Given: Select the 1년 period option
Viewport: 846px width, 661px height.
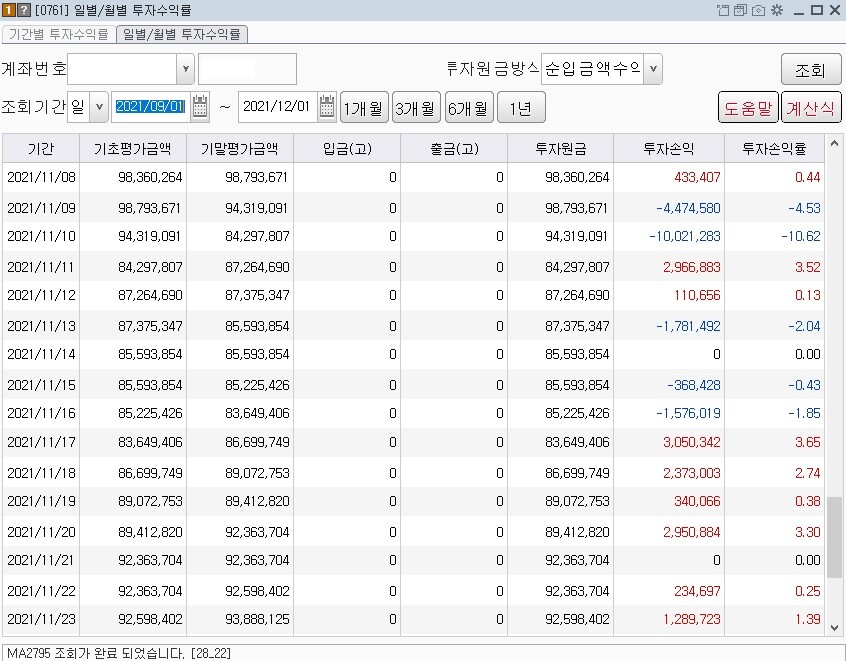Looking at the screenshot, I should (x=520, y=106).
